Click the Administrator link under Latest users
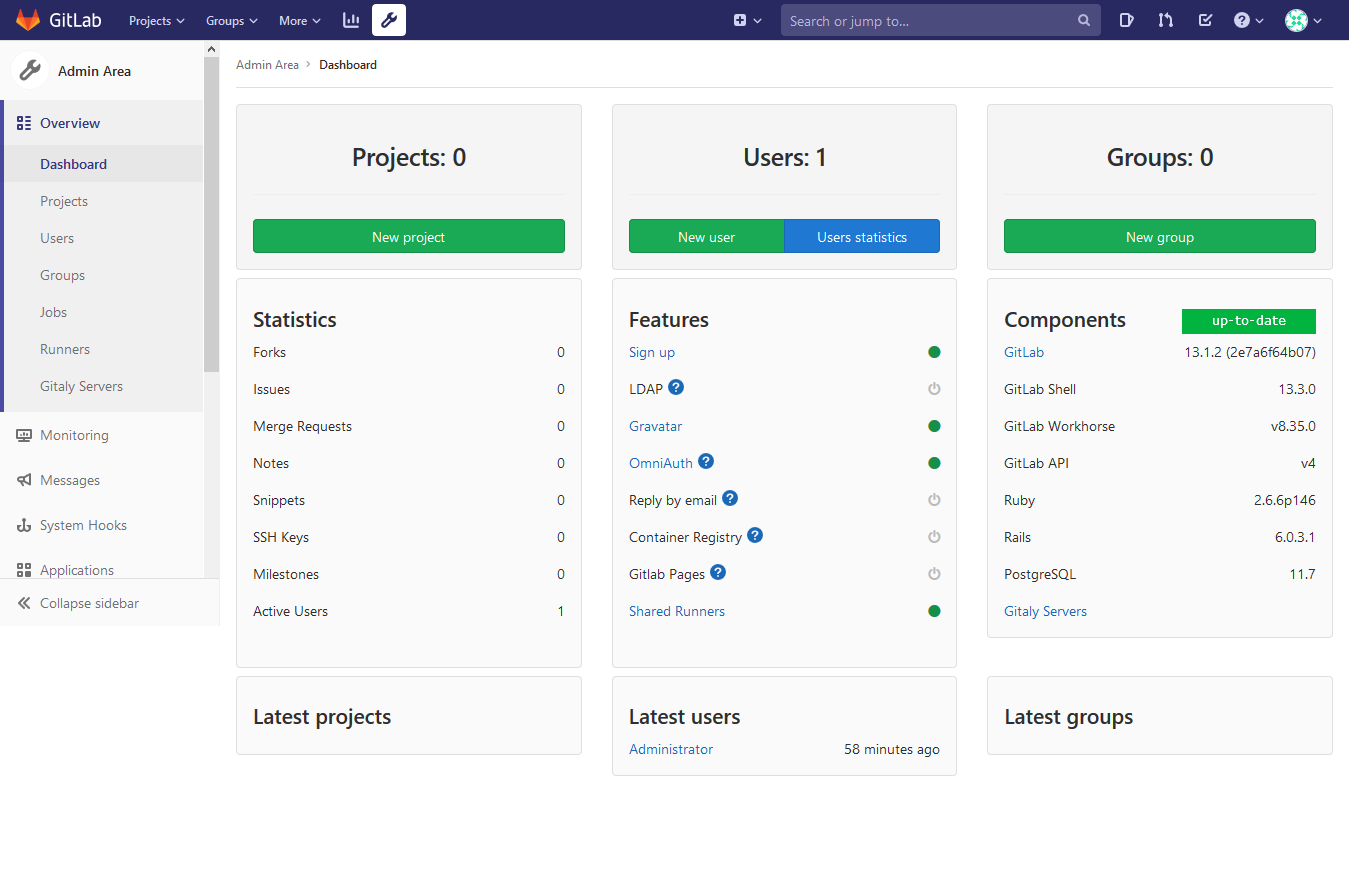This screenshot has height=884, width=1349. (x=671, y=748)
